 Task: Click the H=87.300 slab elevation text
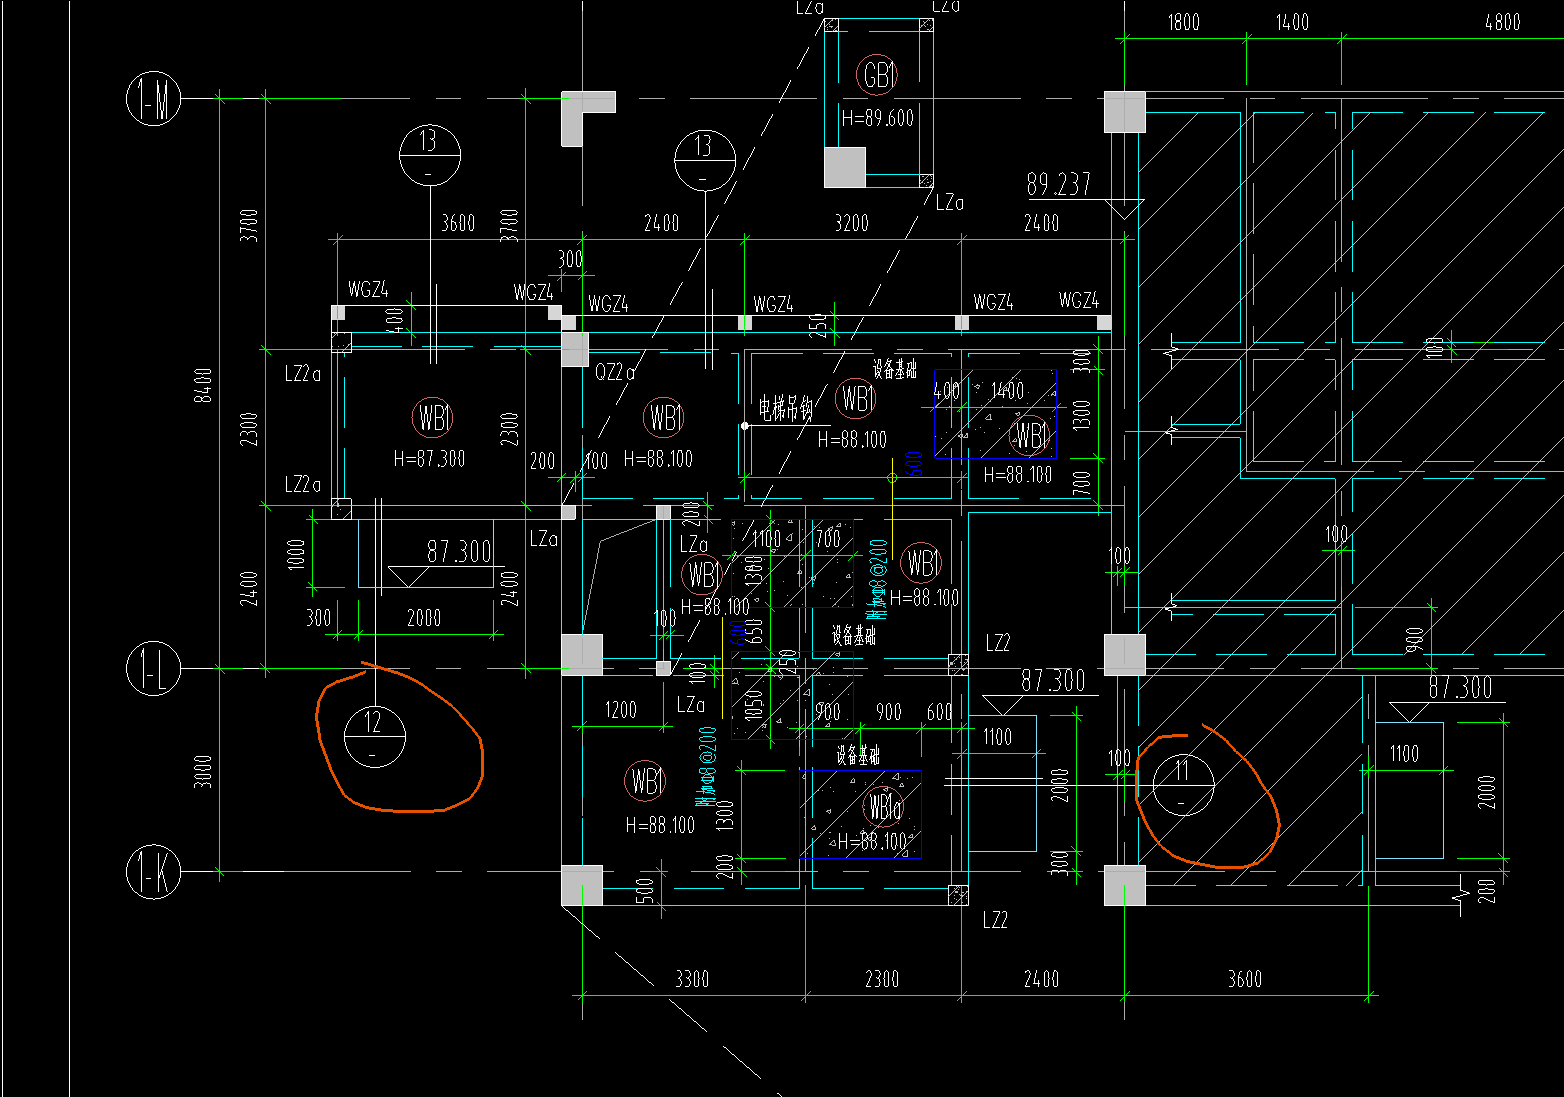429,459
